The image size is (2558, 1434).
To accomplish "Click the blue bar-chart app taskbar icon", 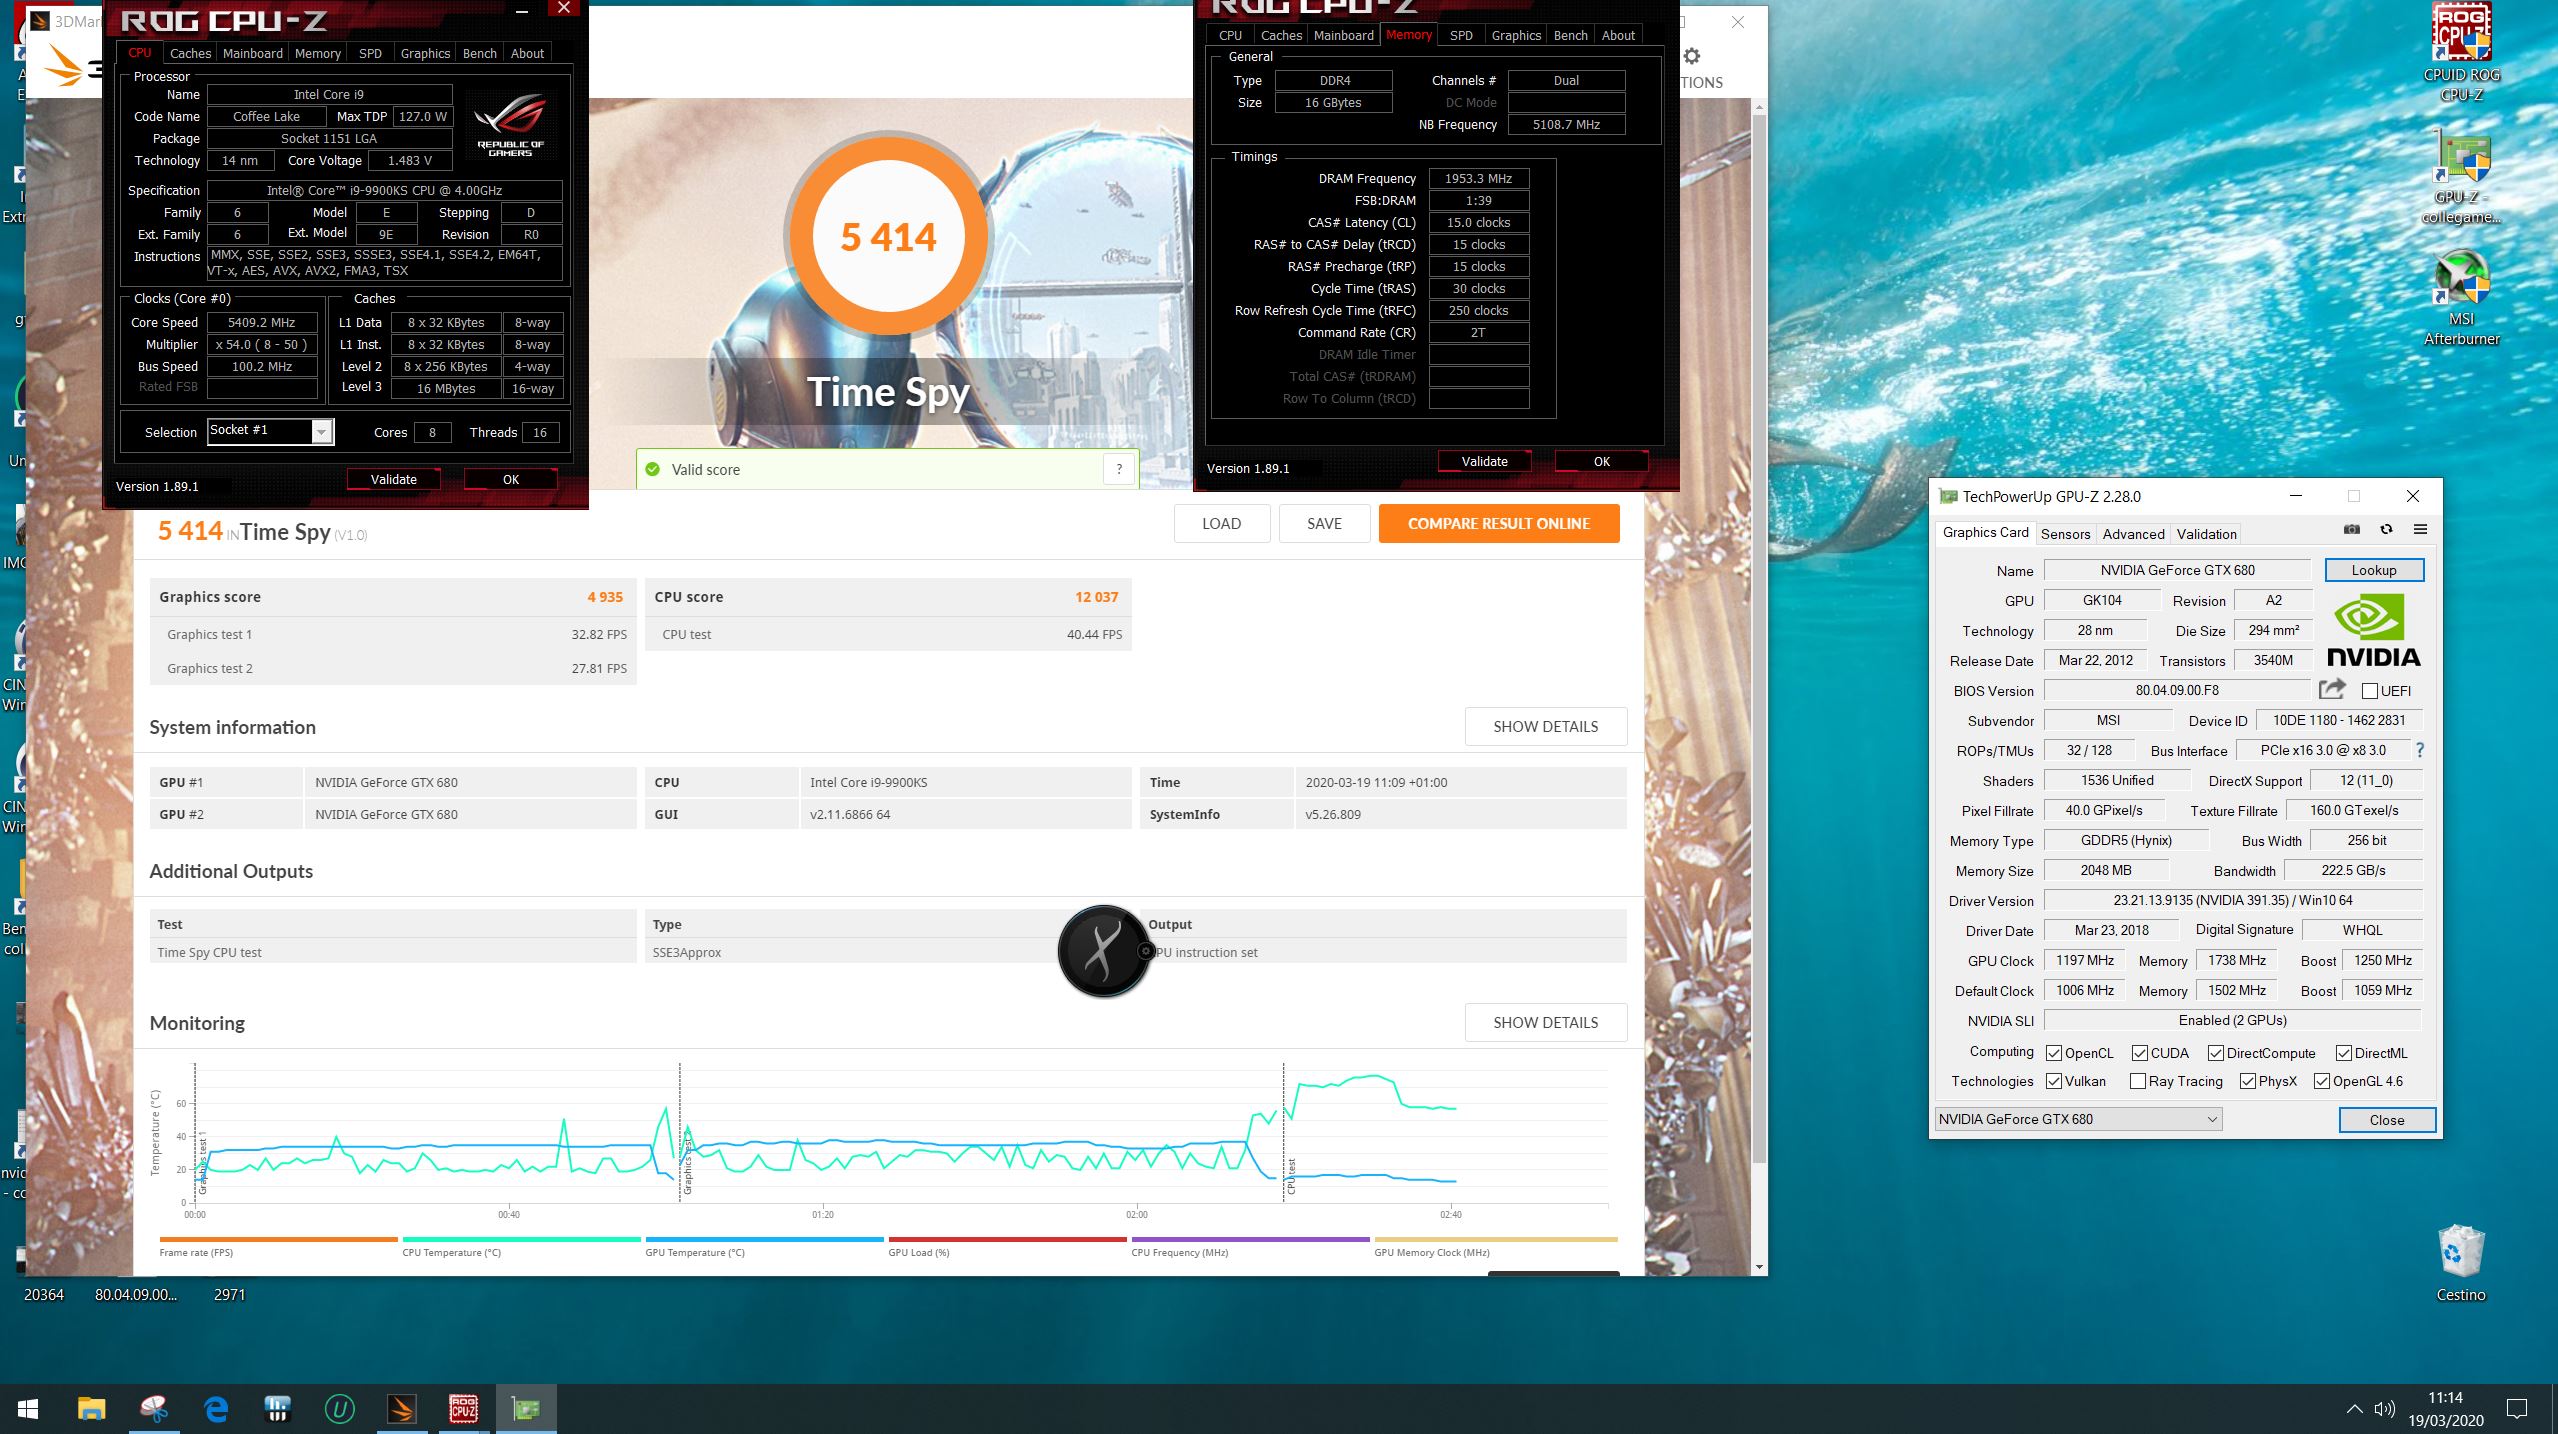I will (x=278, y=1409).
